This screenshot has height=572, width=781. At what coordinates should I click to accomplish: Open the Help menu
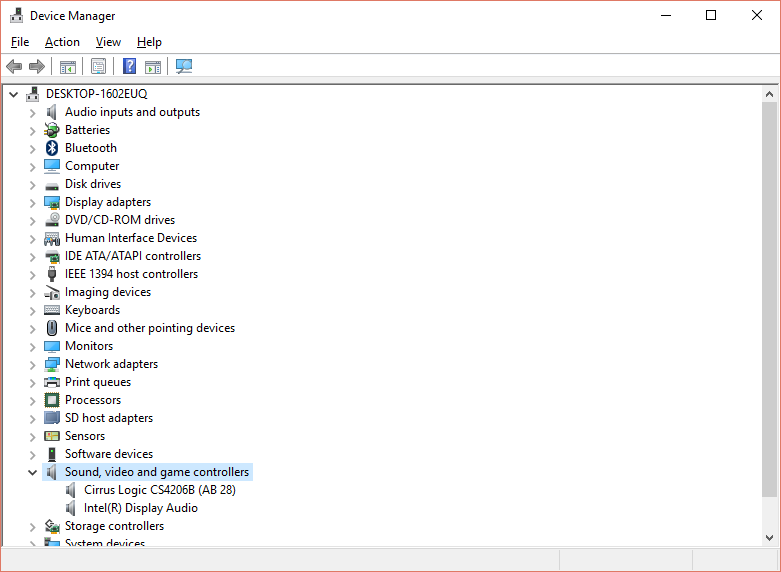(149, 42)
